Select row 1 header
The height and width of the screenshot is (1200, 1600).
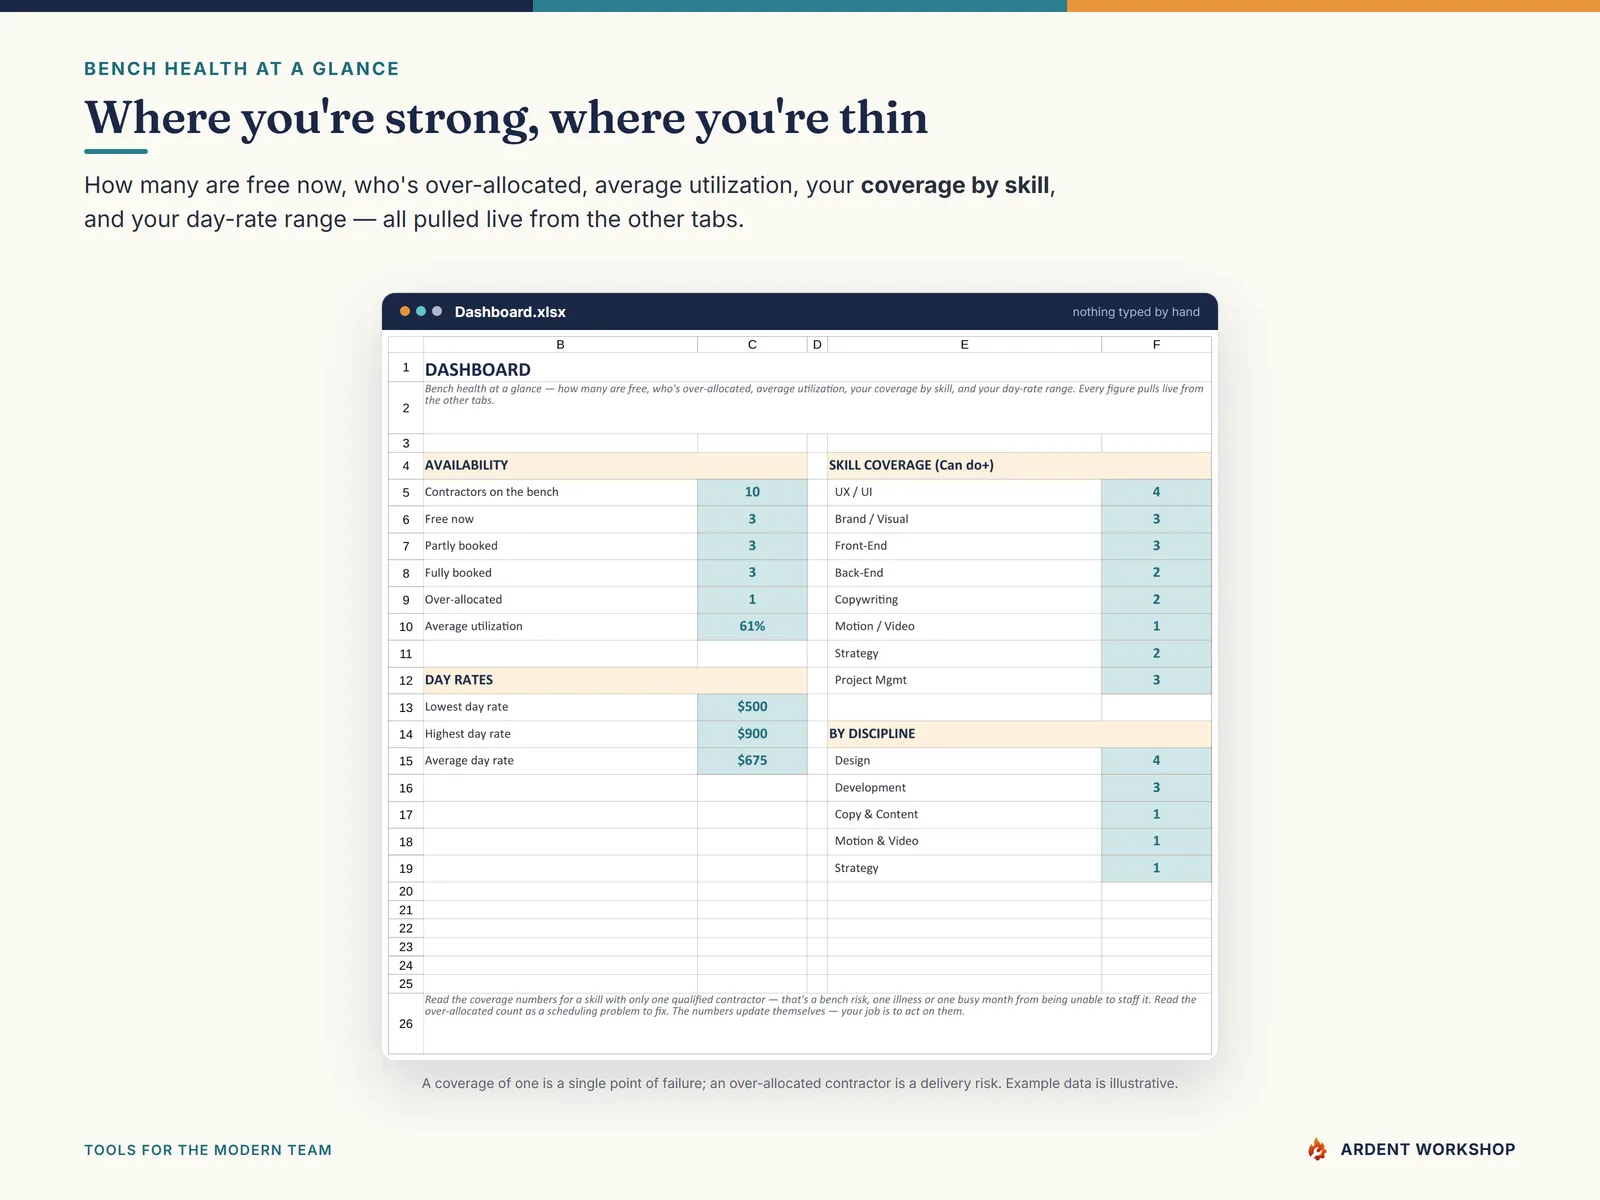point(406,368)
